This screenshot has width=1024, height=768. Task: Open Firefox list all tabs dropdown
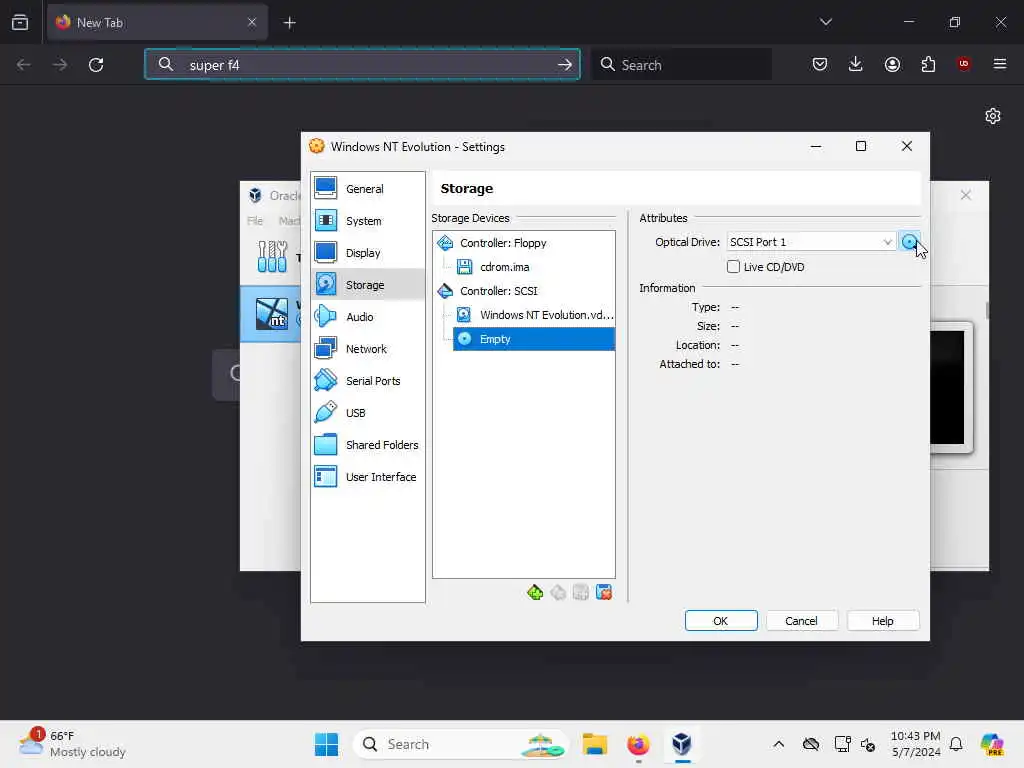[826, 22]
